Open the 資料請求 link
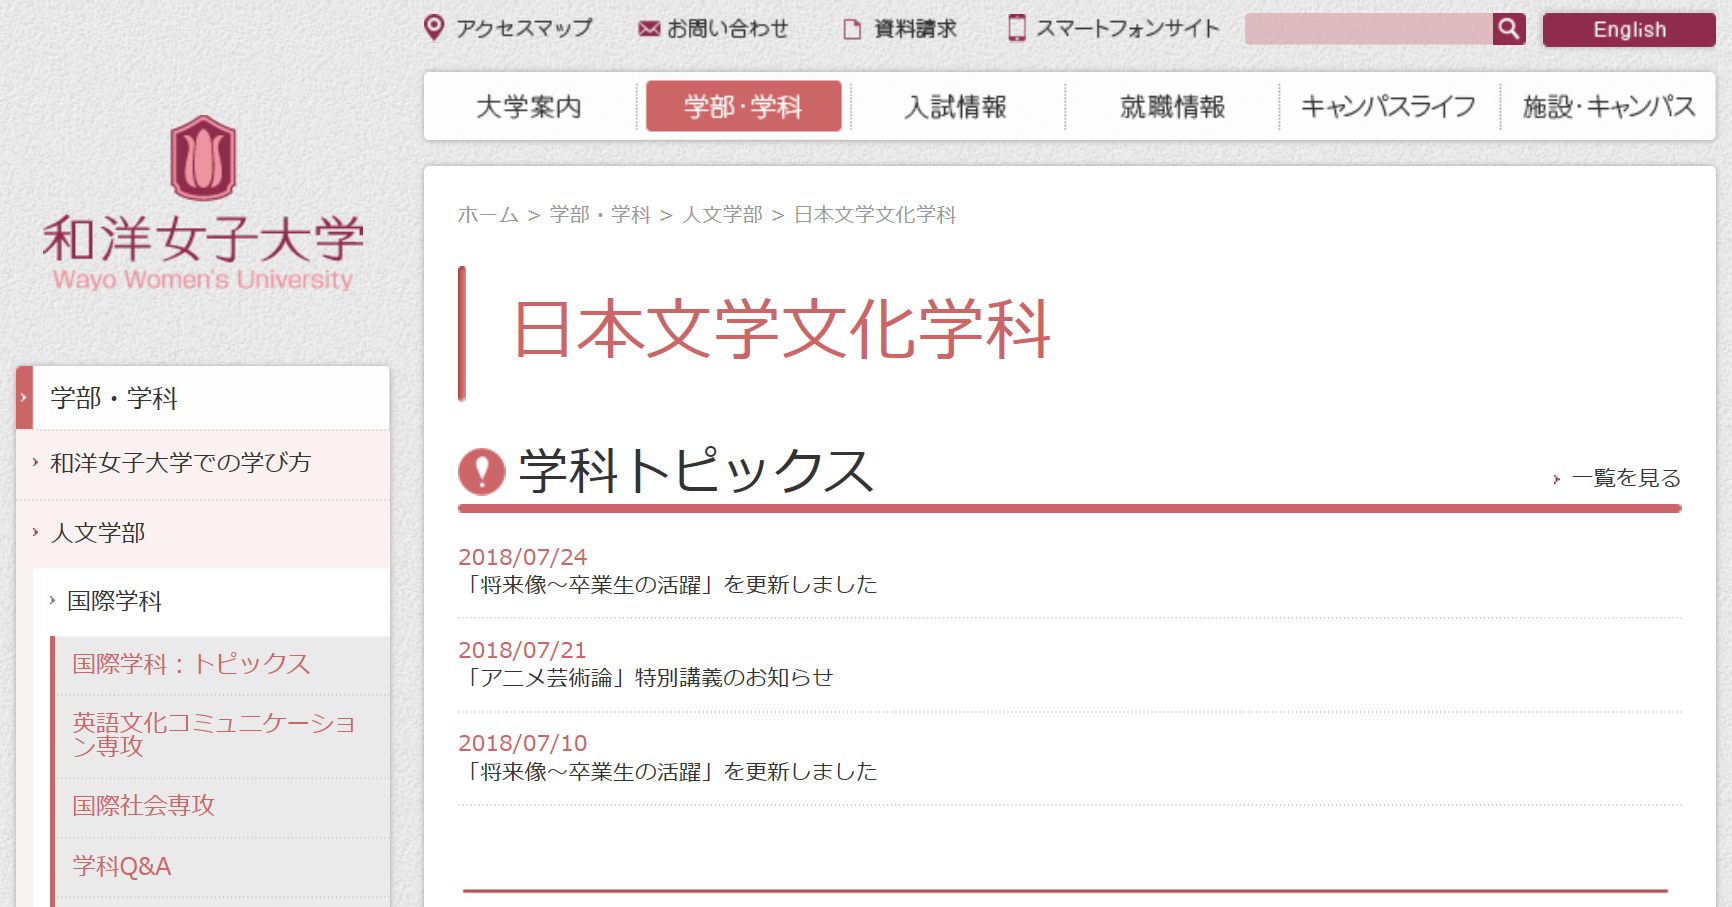The image size is (1732, 907). coord(915,29)
